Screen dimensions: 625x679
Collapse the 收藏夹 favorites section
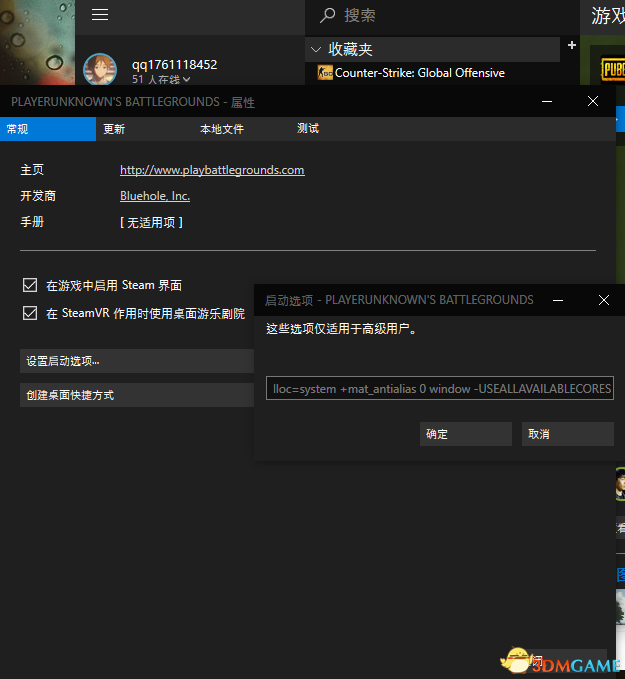317,49
